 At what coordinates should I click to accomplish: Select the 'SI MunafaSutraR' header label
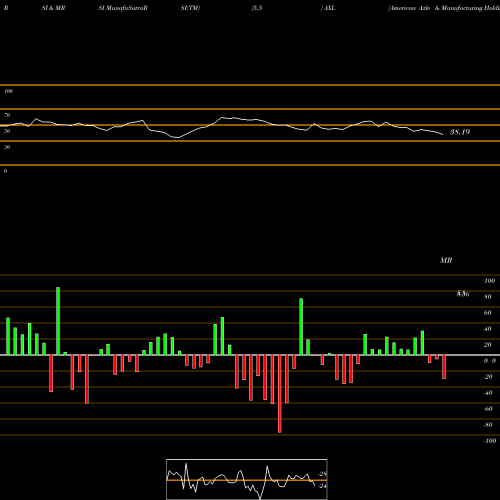[123, 8]
